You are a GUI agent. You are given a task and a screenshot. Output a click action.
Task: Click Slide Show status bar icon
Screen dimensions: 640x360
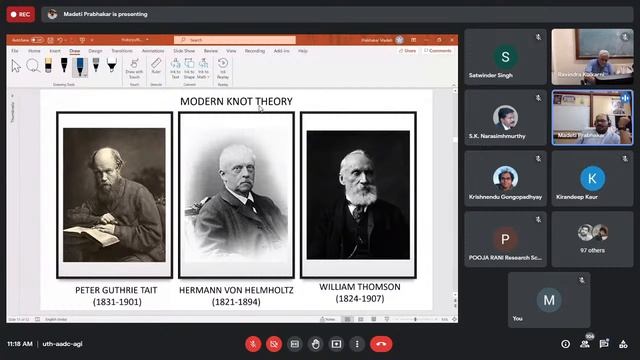tap(387, 319)
